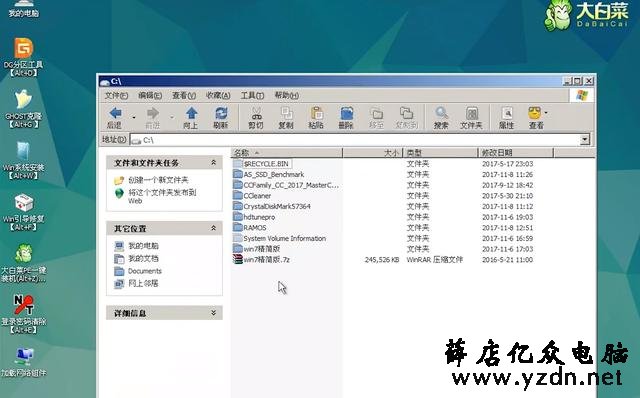Collapse the 文件和文件夹任务 panel
This screenshot has height=398, width=640.
(213, 162)
